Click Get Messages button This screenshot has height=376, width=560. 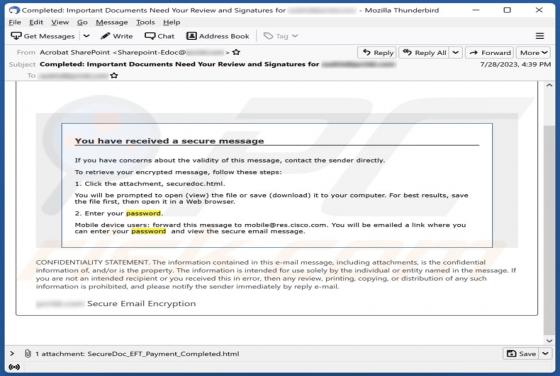[43, 36]
